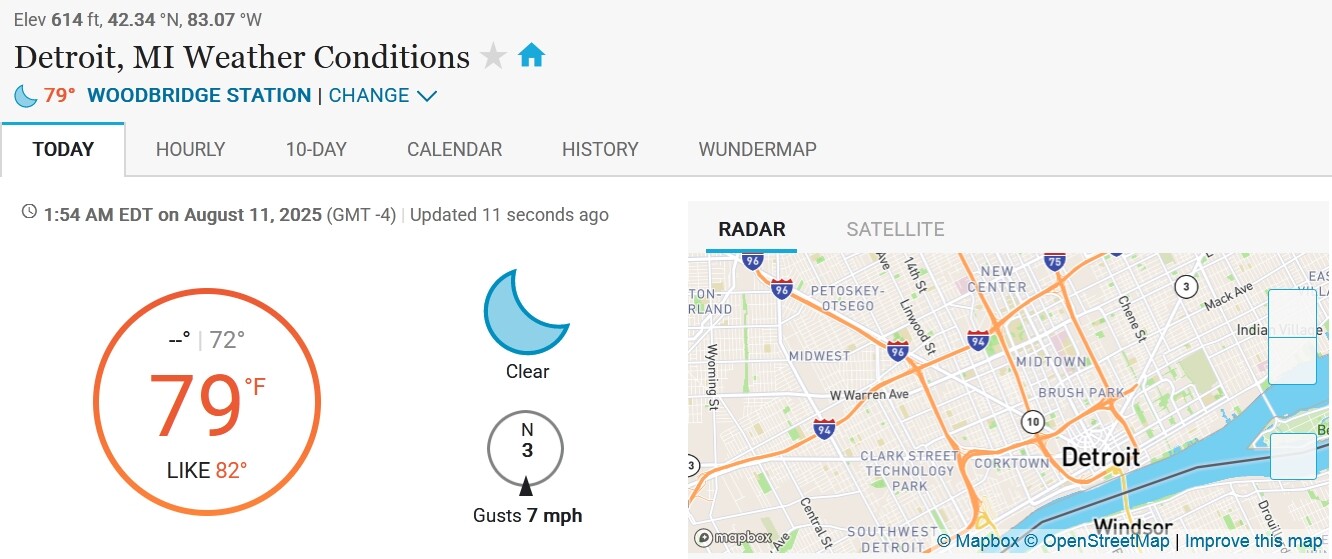This screenshot has width=1332, height=559.
Task: Click the Improve this map link
Action: pos(1253,541)
